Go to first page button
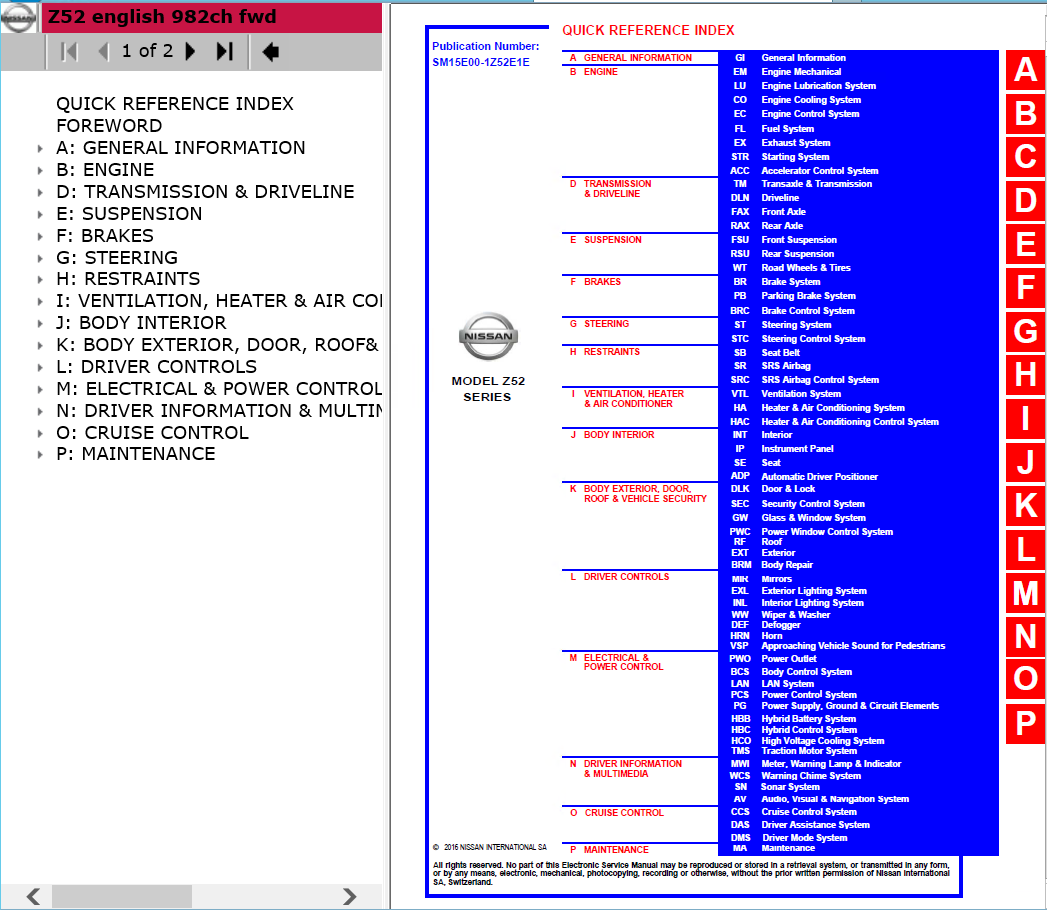This screenshot has height=910, width=1047. pyautogui.click(x=69, y=51)
